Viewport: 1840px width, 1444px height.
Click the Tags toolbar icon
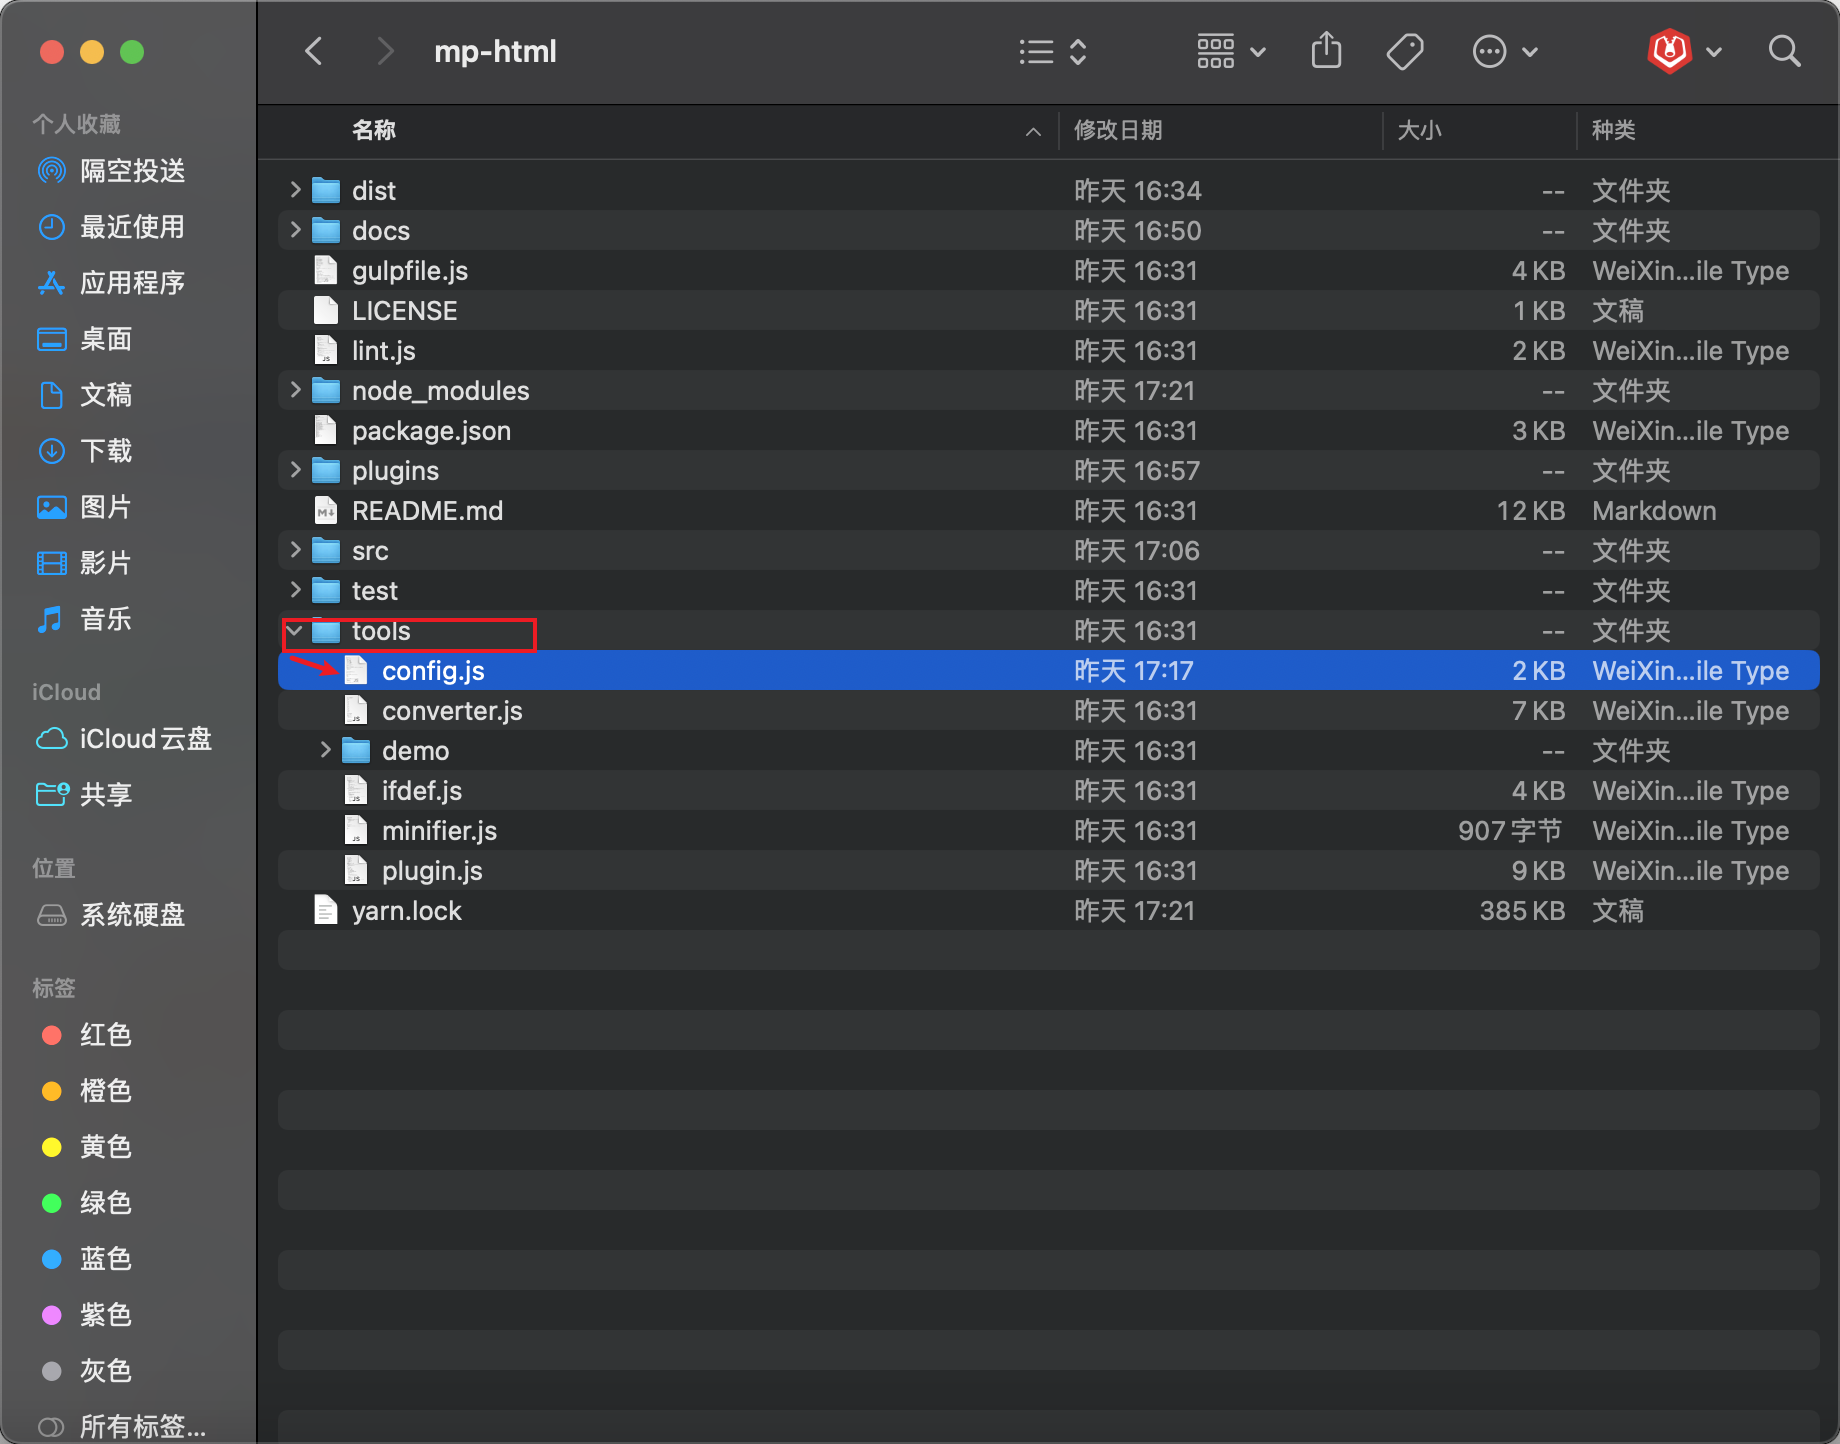click(x=1405, y=51)
